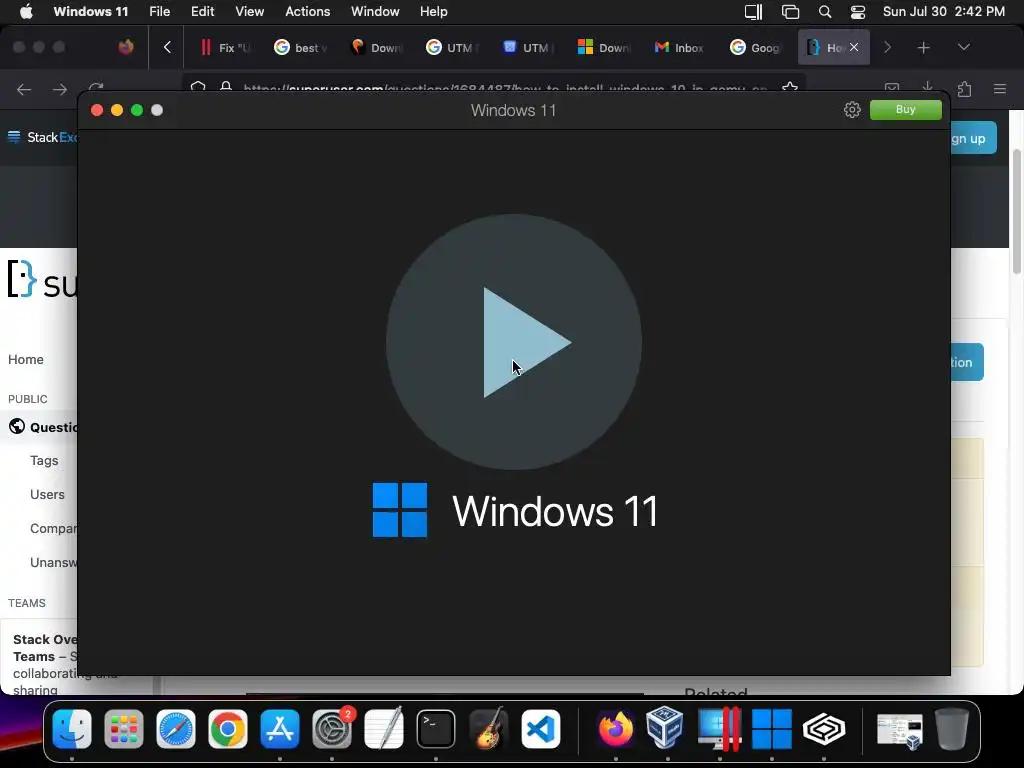Click the Firefox page vertical scrollbar
Viewport: 1024px width, 768px height.
[x=1016, y=212]
